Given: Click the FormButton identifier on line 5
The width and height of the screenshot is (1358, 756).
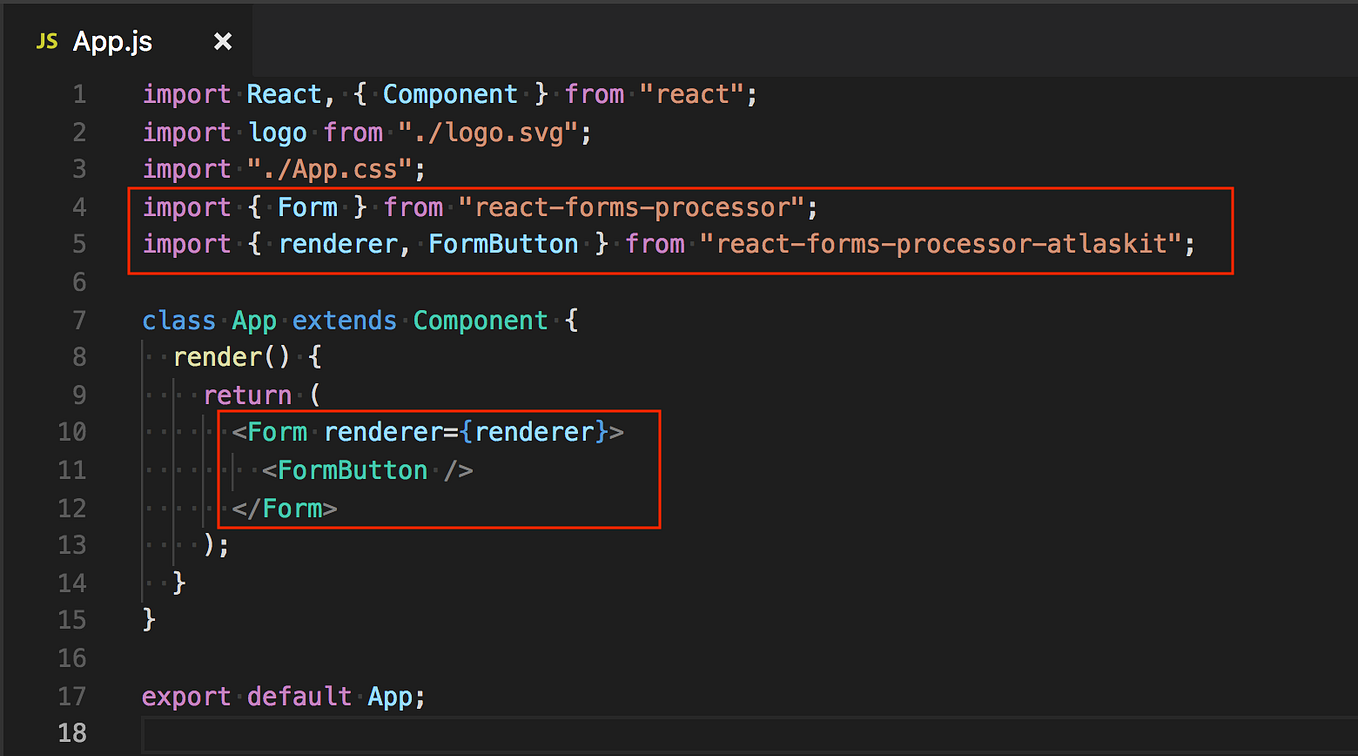Looking at the screenshot, I should click(x=503, y=243).
